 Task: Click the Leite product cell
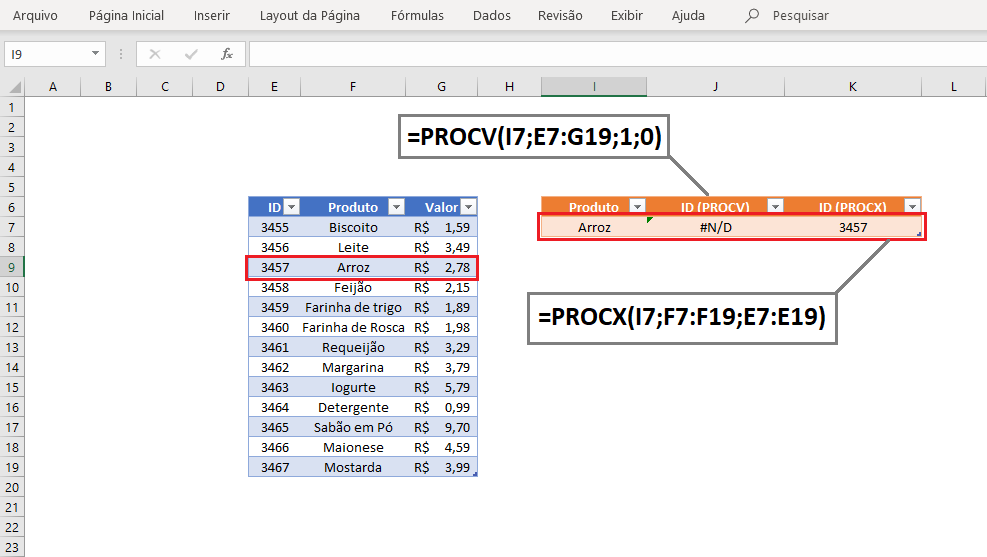pos(353,247)
